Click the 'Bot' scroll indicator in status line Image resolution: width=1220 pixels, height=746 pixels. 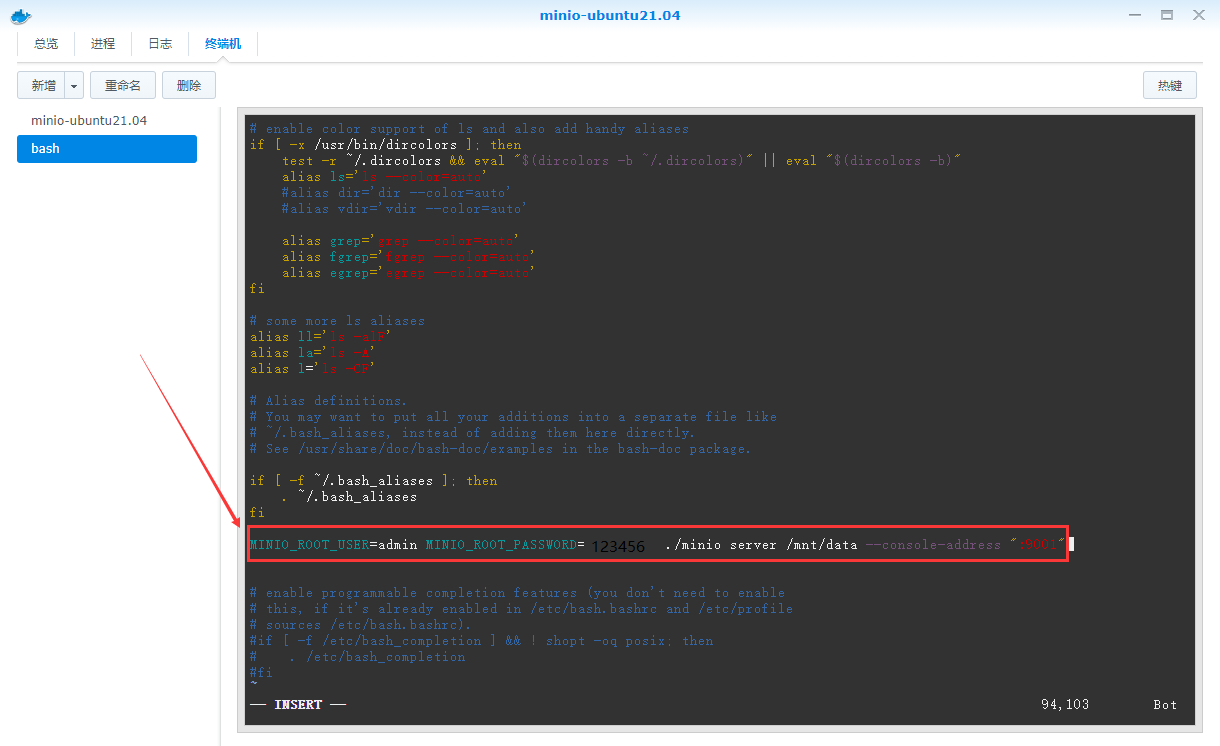click(x=1165, y=705)
